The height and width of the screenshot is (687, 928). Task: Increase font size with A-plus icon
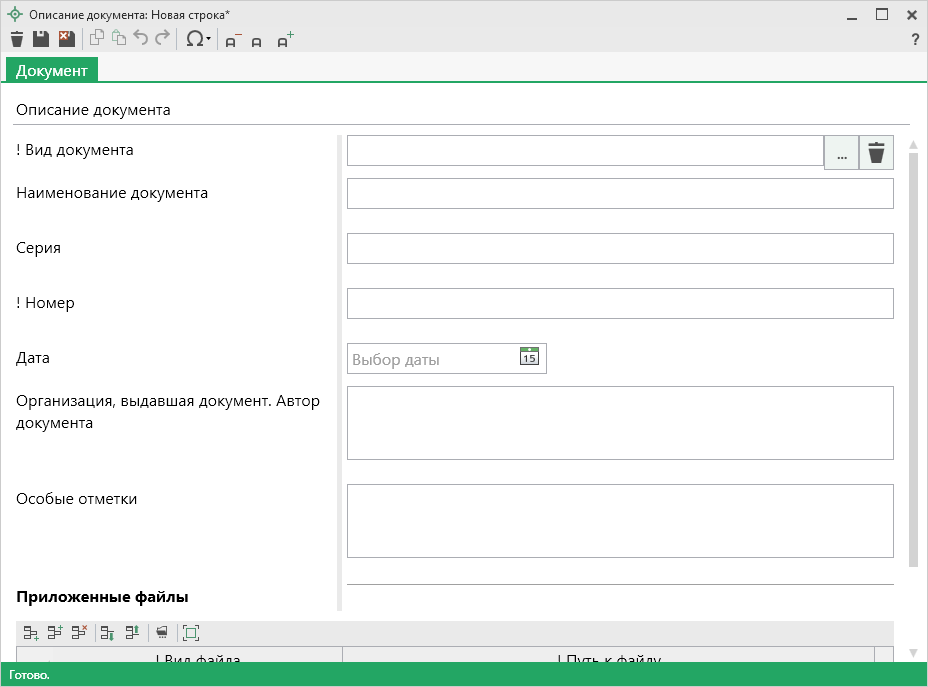pos(285,41)
